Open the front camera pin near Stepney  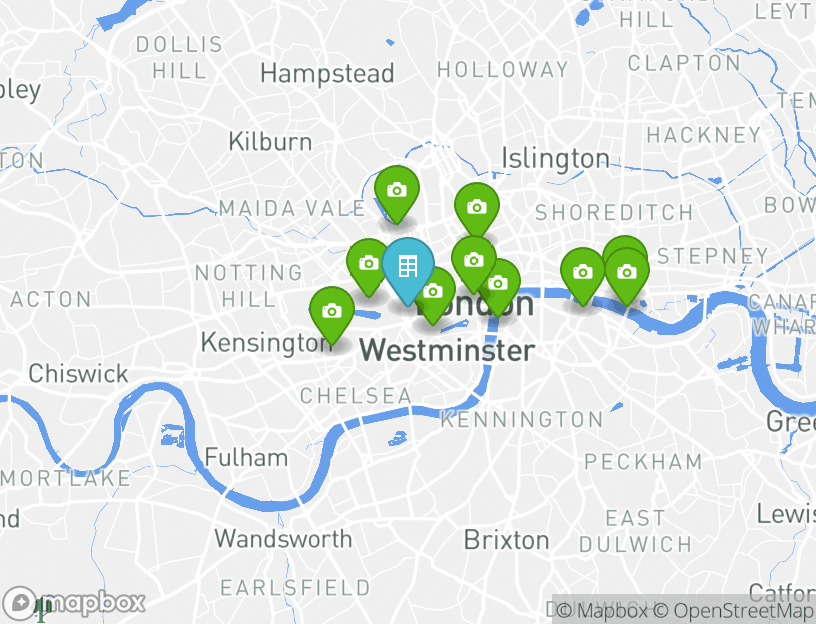click(x=627, y=273)
